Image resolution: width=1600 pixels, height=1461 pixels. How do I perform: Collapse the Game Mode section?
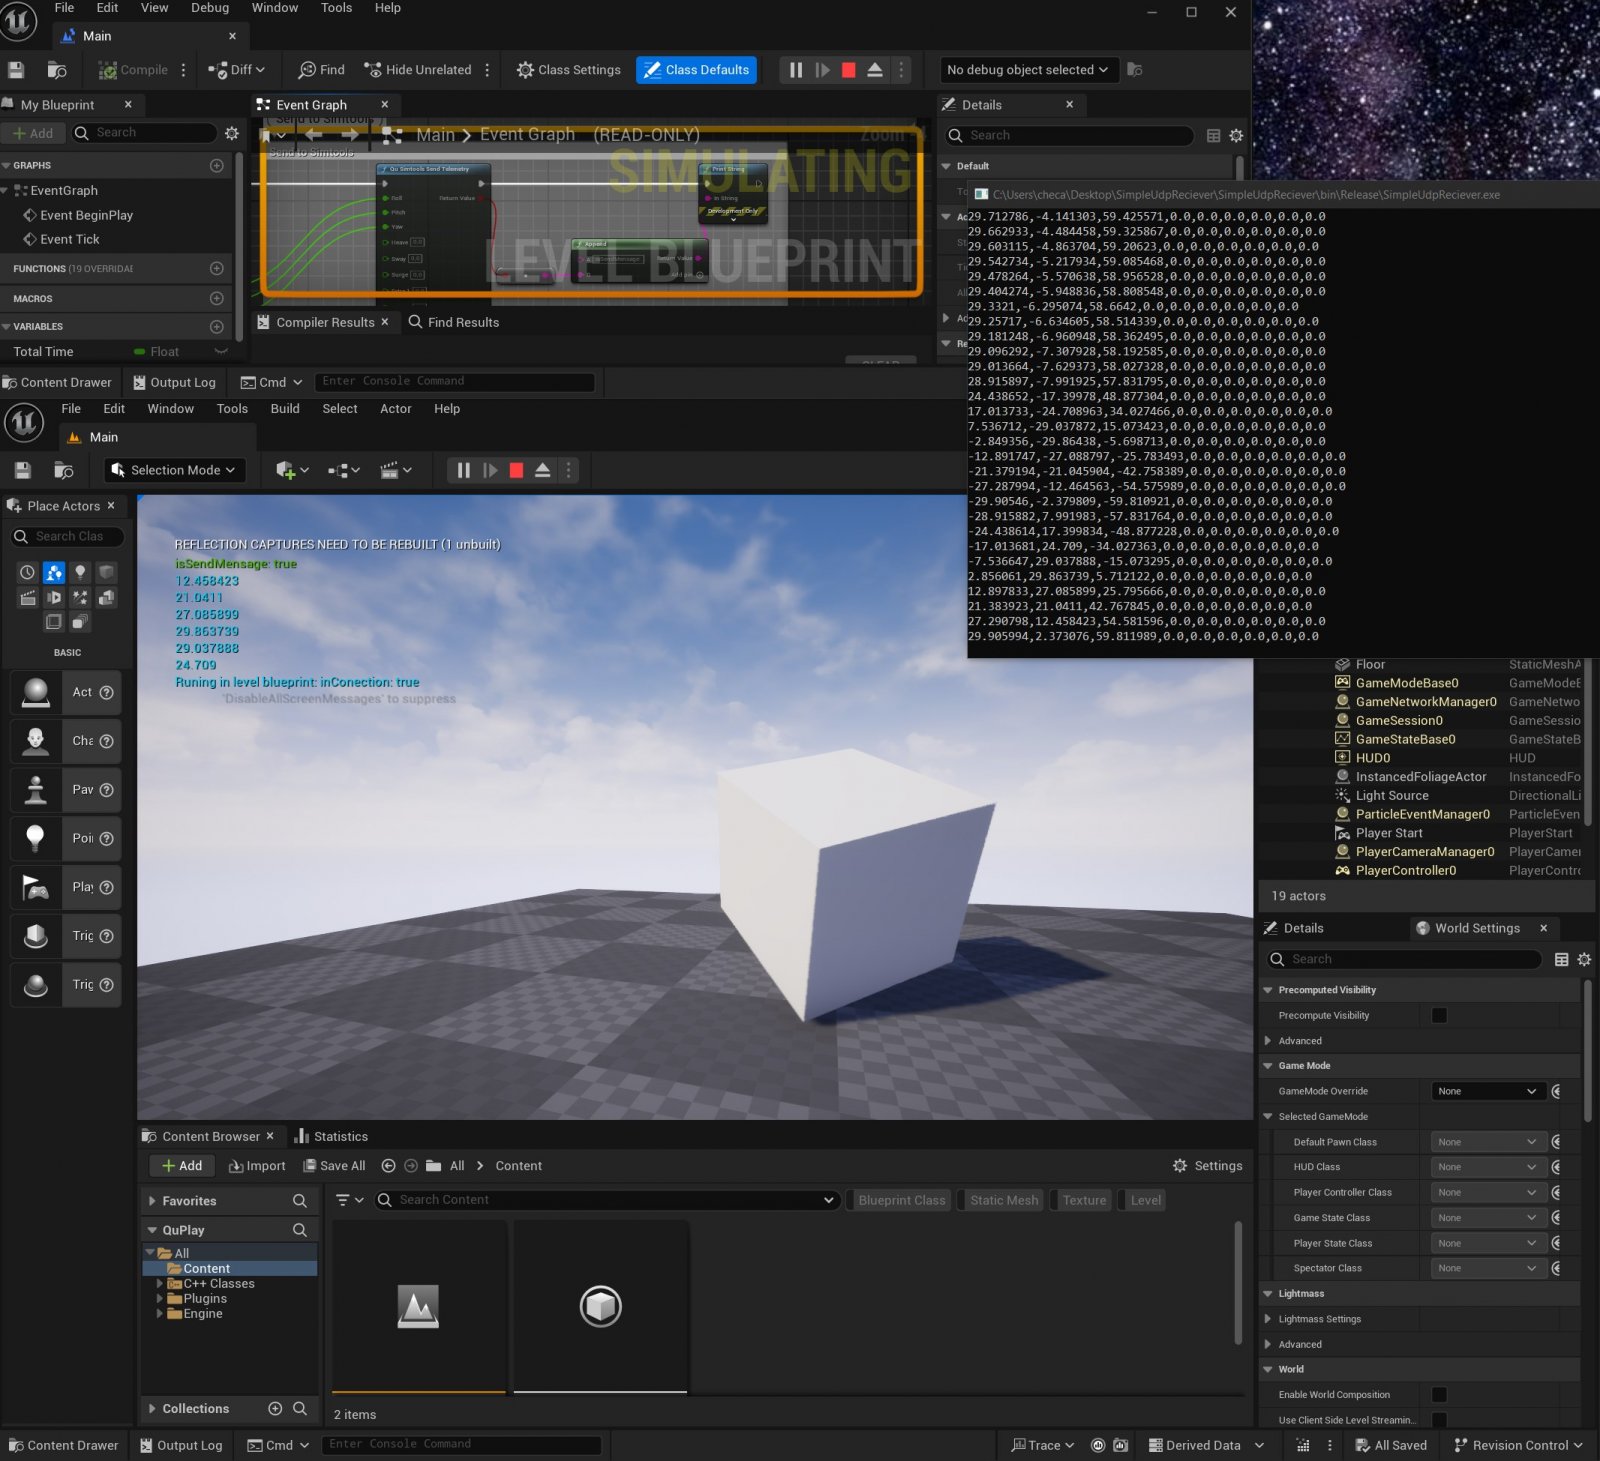click(1268, 1067)
